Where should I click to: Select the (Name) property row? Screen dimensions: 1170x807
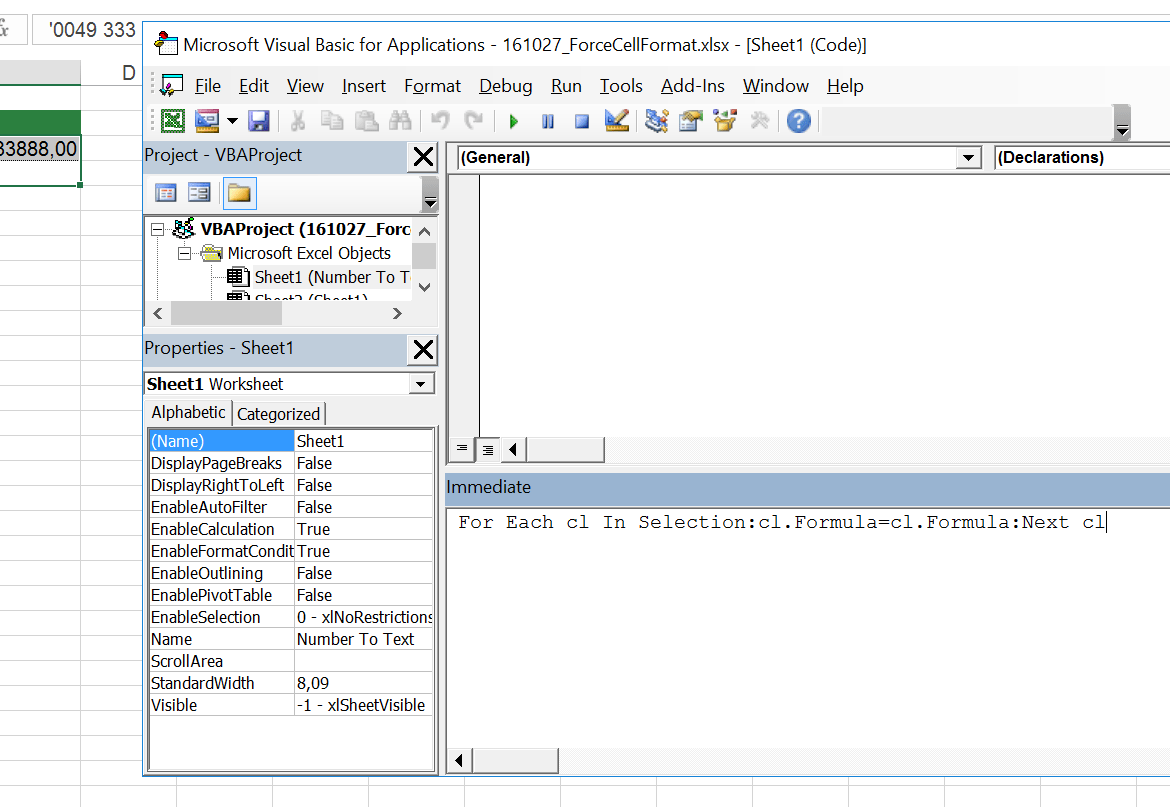click(291, 441)
